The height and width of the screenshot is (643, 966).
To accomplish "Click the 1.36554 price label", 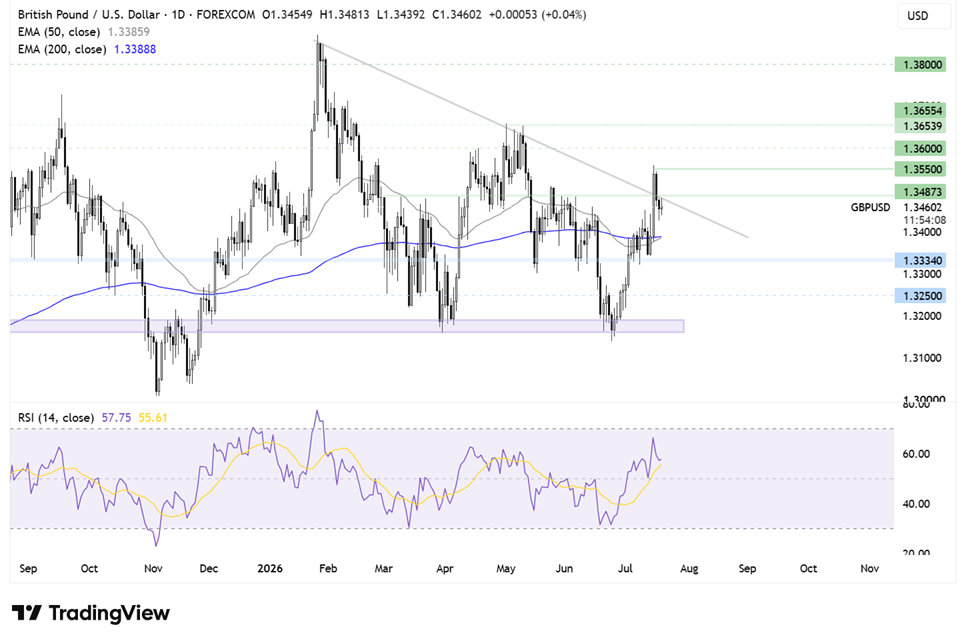I will (x=920, y=111).
